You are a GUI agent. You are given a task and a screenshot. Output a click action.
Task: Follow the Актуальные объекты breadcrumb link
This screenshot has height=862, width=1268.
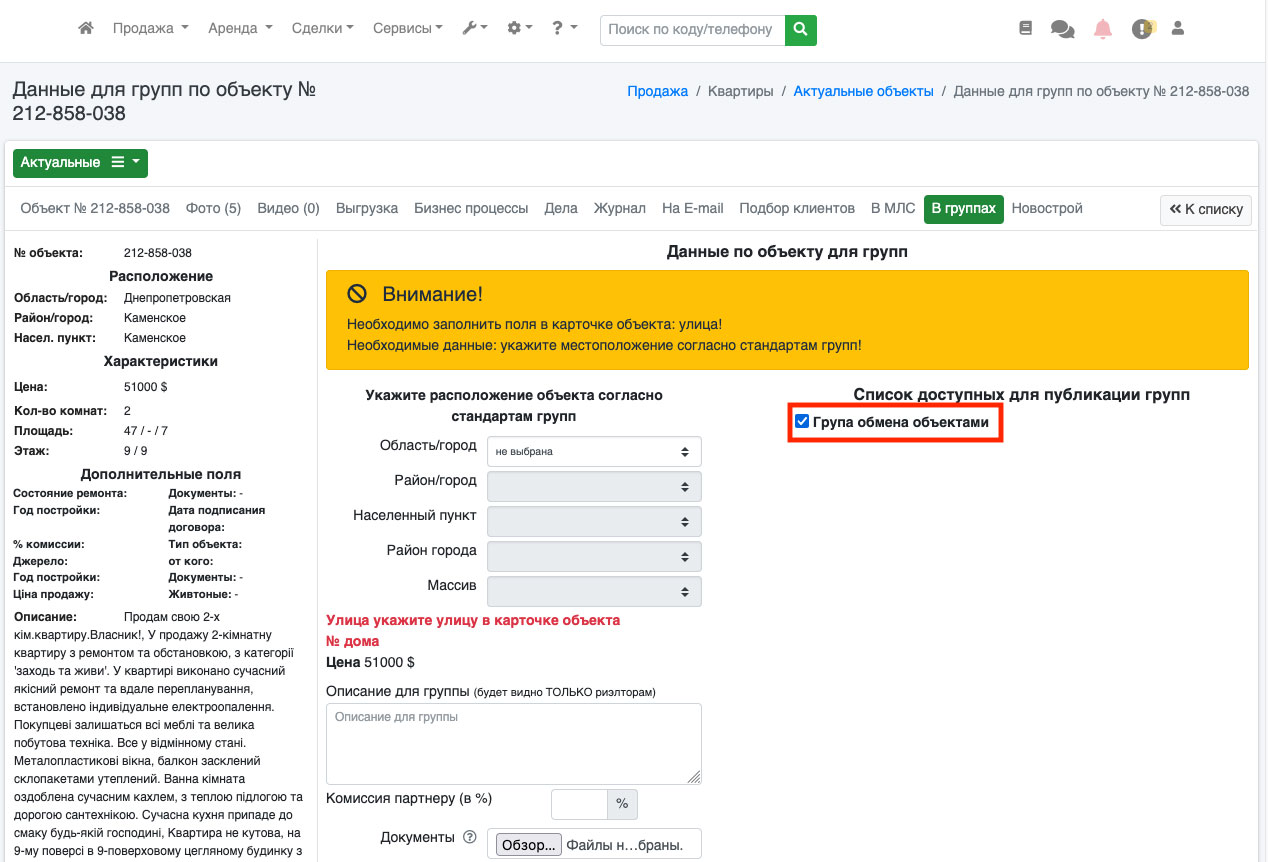[863, 91]
